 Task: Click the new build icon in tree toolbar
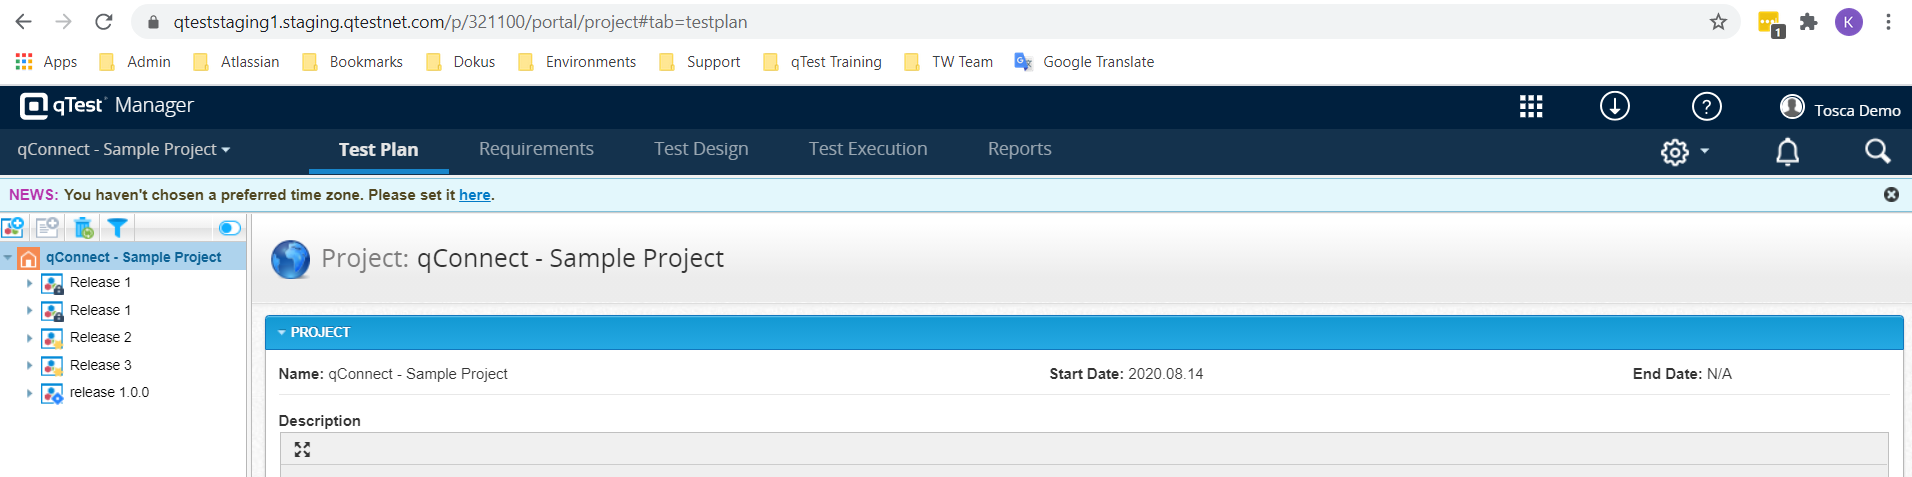pos(47,228)
